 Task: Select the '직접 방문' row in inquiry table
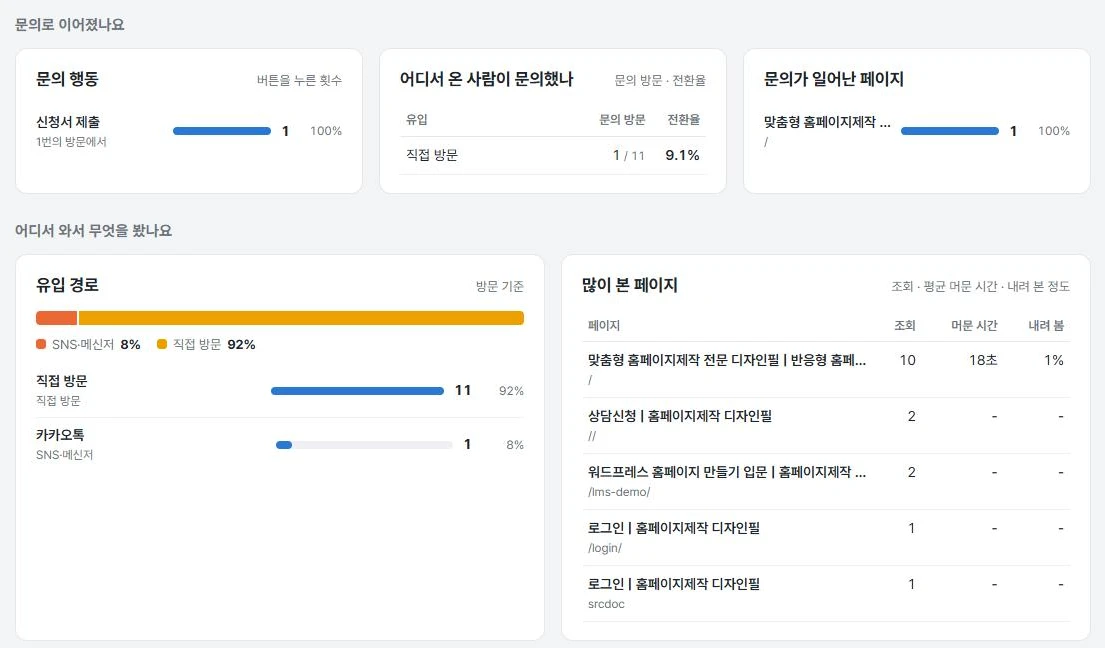pyautogui.click(x=552, y=155)
